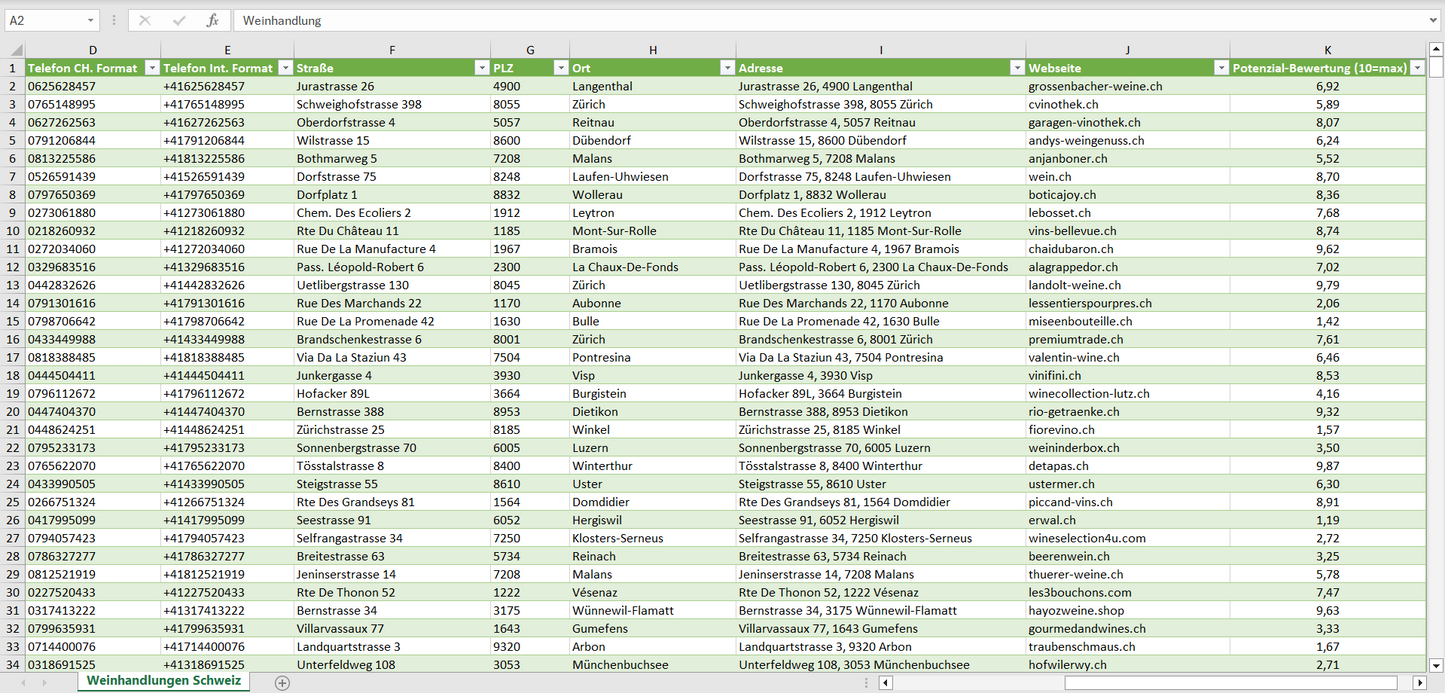
Task: Click the formula bar Cancel X icon
Action: [145, 20]
